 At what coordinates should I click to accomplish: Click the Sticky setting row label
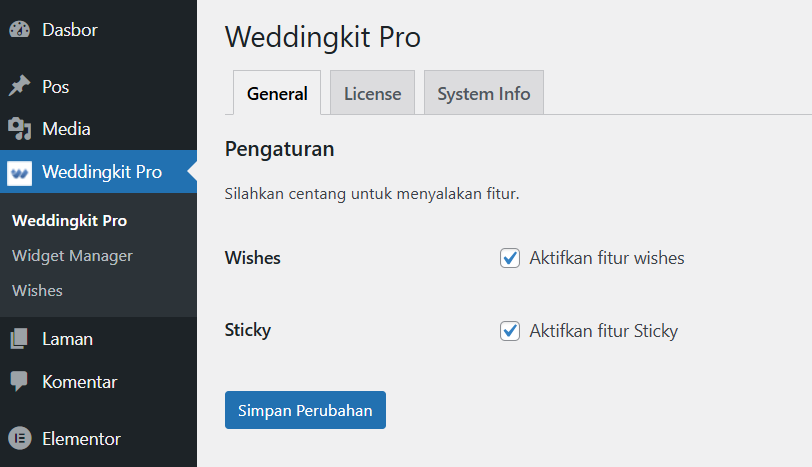point(248,330)
